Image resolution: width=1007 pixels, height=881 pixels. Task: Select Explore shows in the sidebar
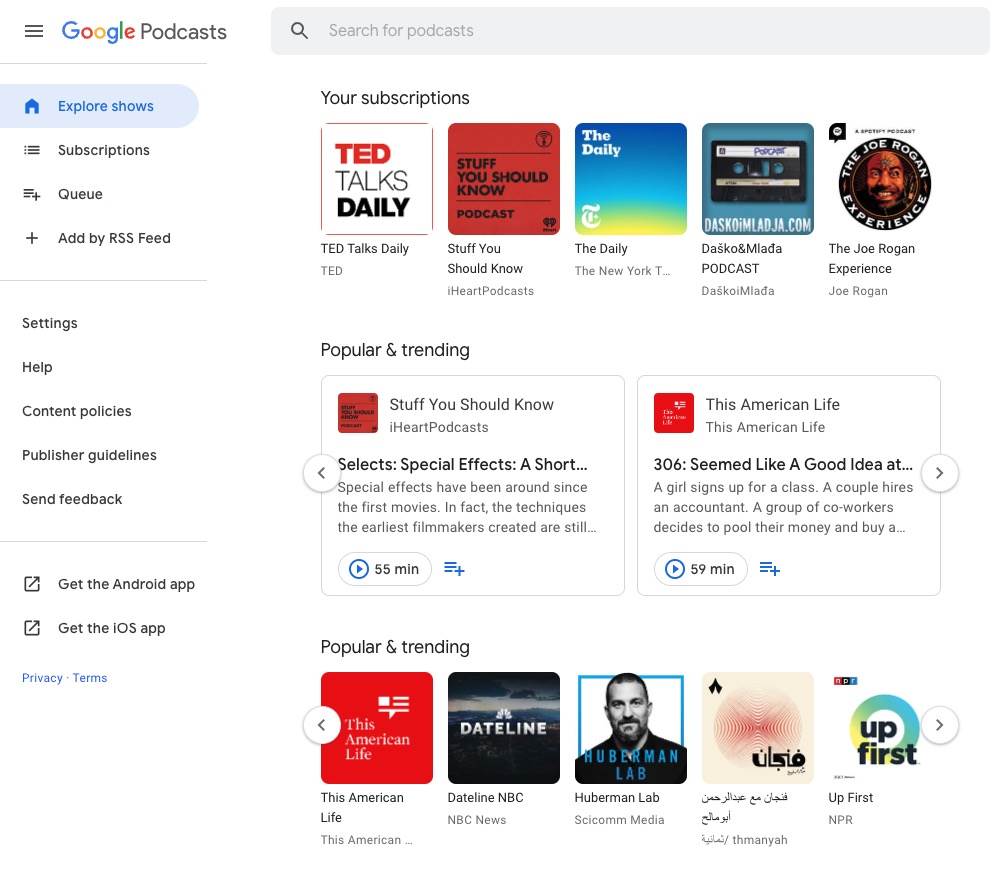click(105, 106)
